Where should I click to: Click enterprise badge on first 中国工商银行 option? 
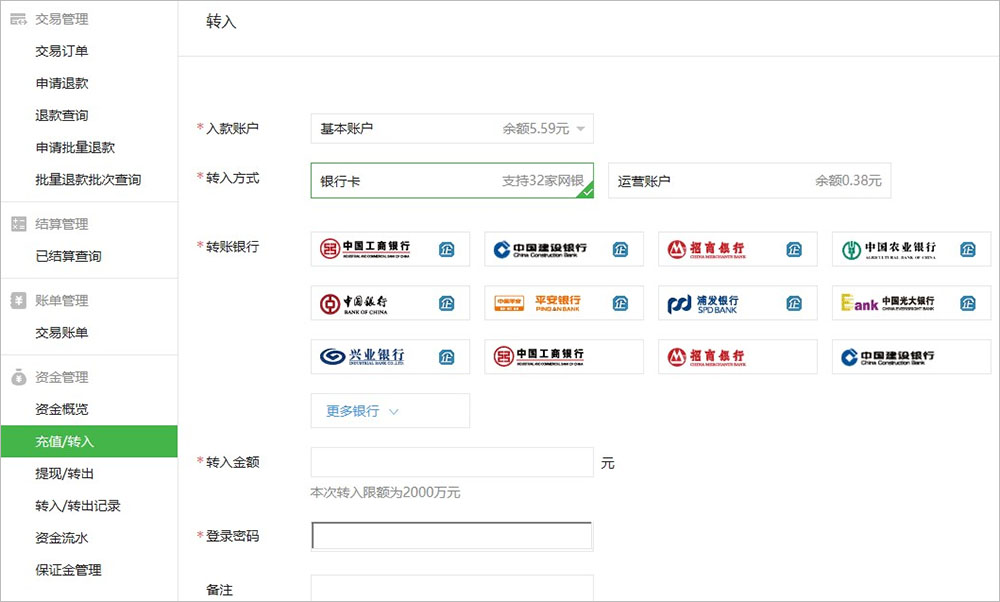click(x=447, y=249)
